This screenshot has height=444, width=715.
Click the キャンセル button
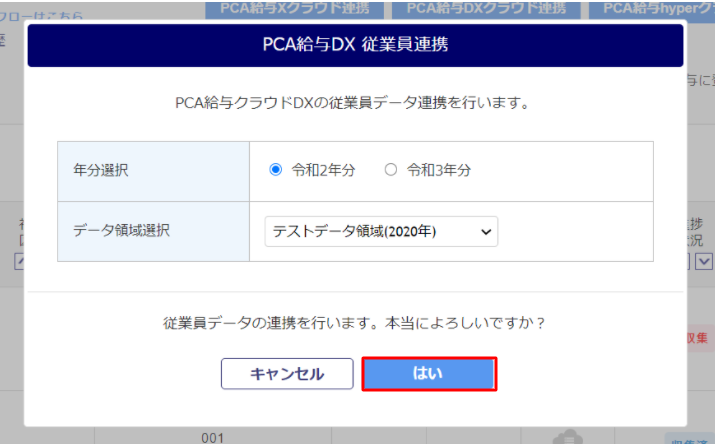287,374
